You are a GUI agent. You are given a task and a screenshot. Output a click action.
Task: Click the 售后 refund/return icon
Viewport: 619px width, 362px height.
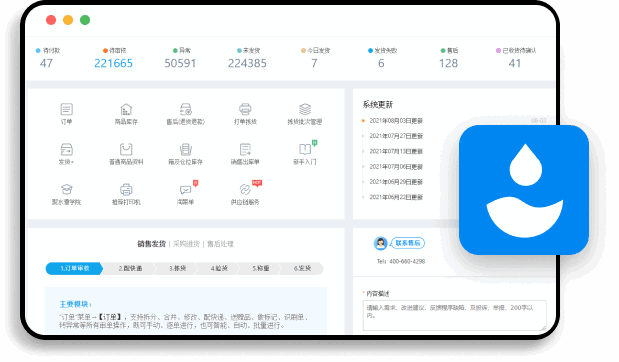(186, 109)
